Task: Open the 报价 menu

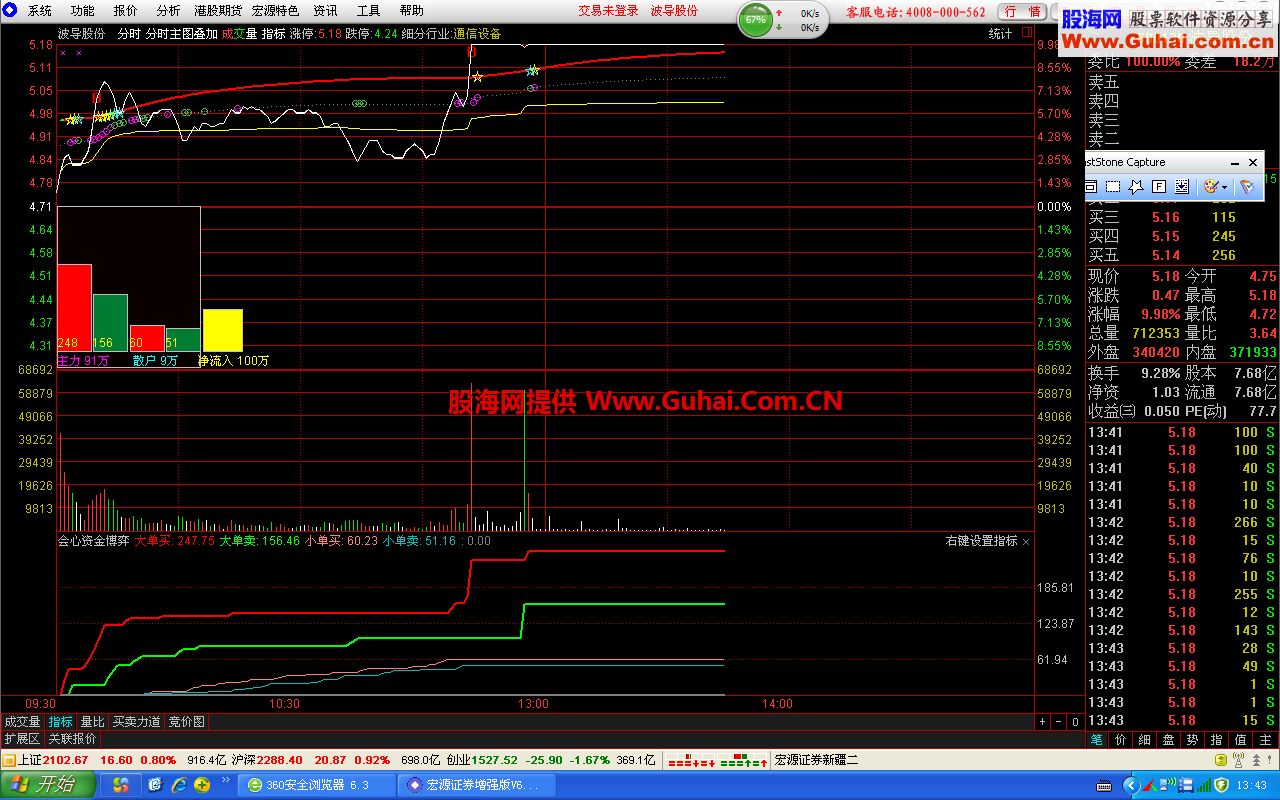Action: [x=126, y=11]
